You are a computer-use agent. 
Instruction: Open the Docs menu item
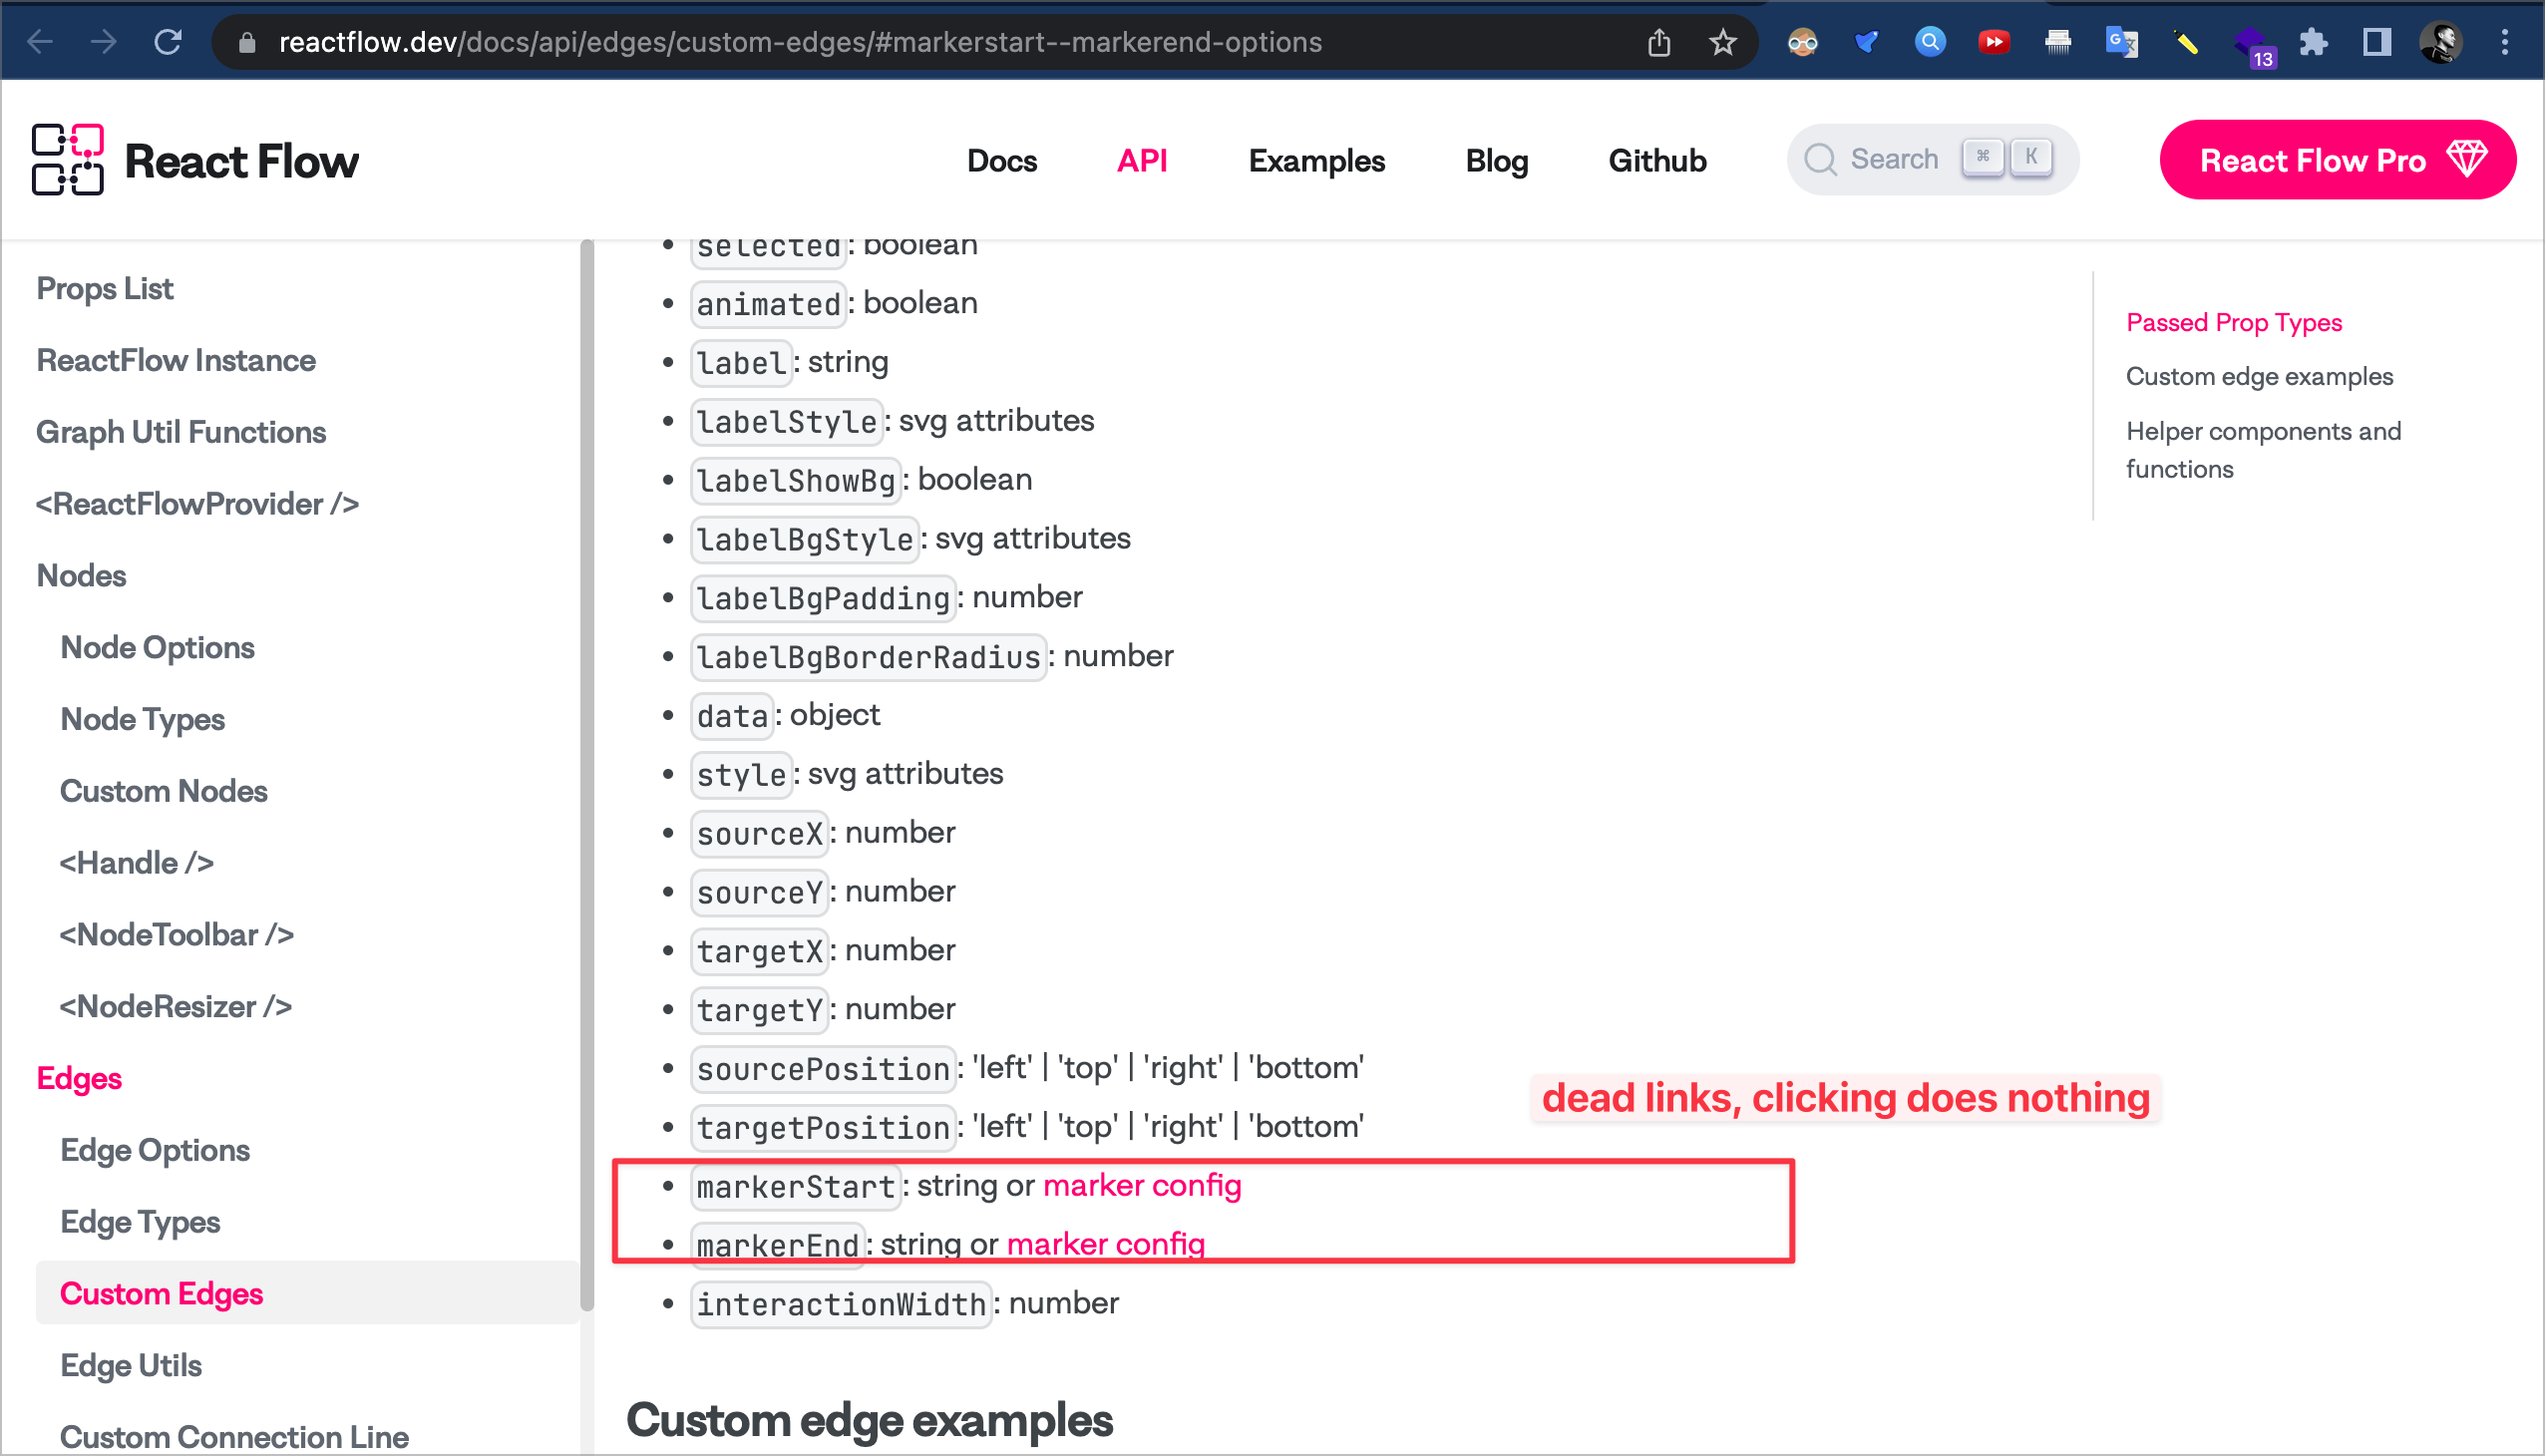pyautogui.click(x=1002, y=160)
